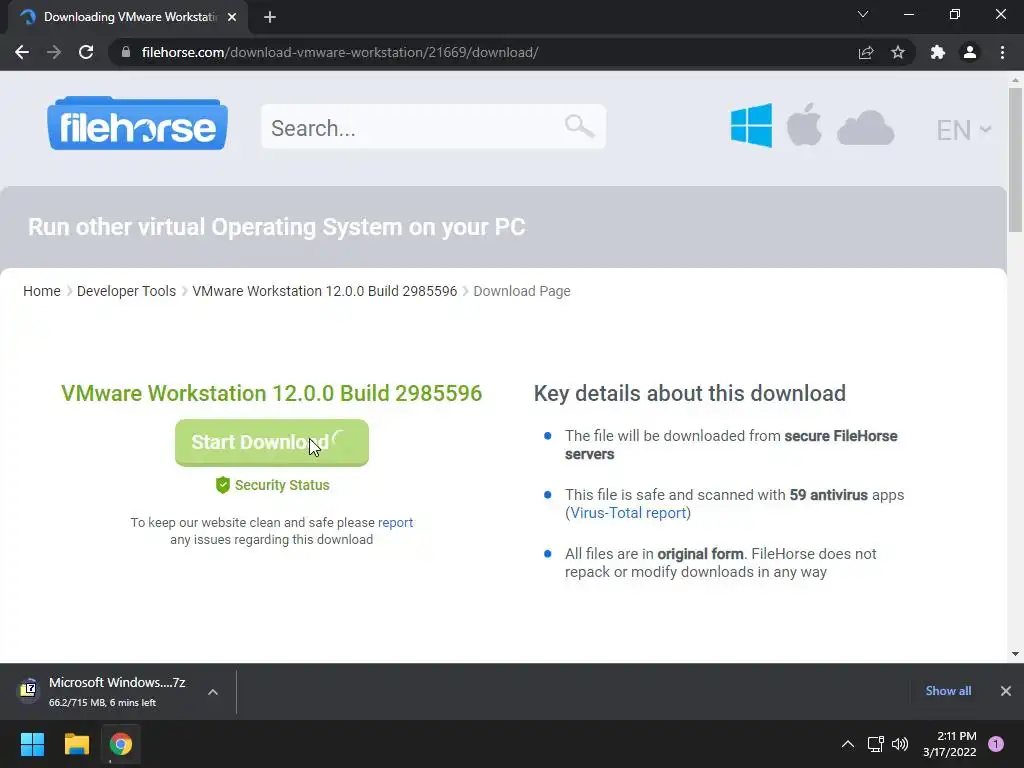The image size is (1024, 768).
Task: Open network status tray icon
Action: click(x=875, y=744)
